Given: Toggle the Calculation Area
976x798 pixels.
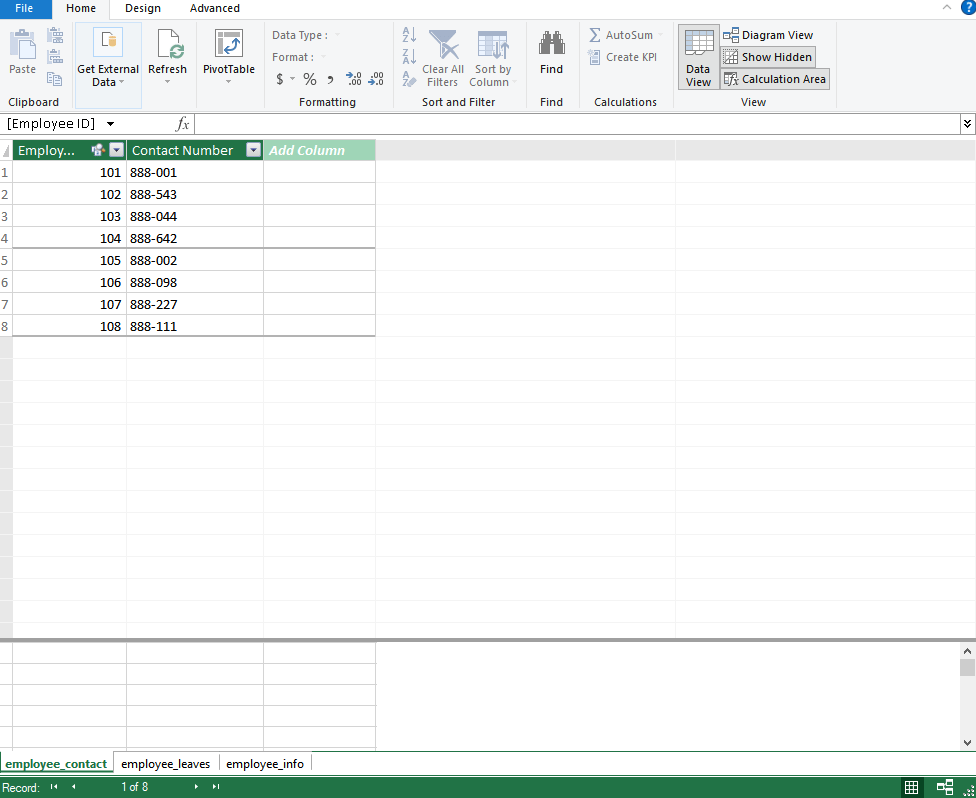Looking at the screenshot, I should [x=774, y=78].
